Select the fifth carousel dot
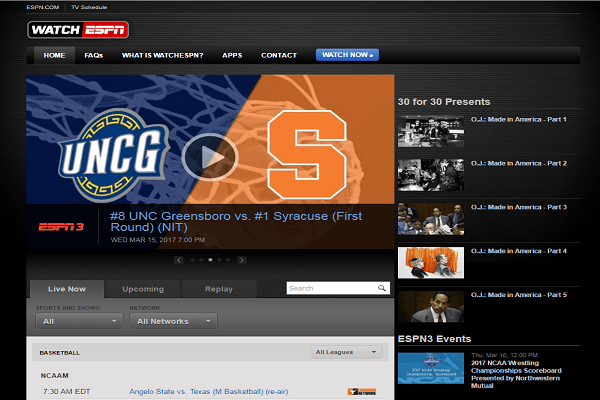600x400 pixels. pos(228,260)
